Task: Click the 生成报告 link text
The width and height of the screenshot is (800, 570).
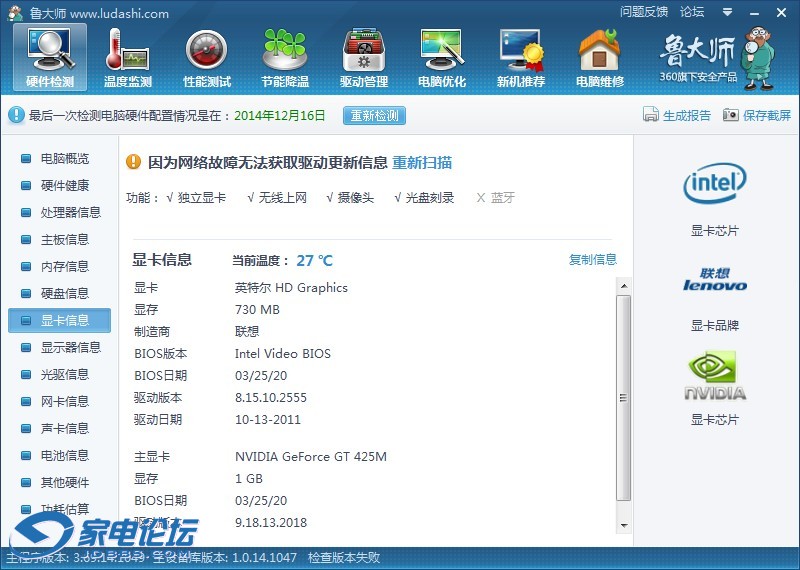Action: [687, 115]
